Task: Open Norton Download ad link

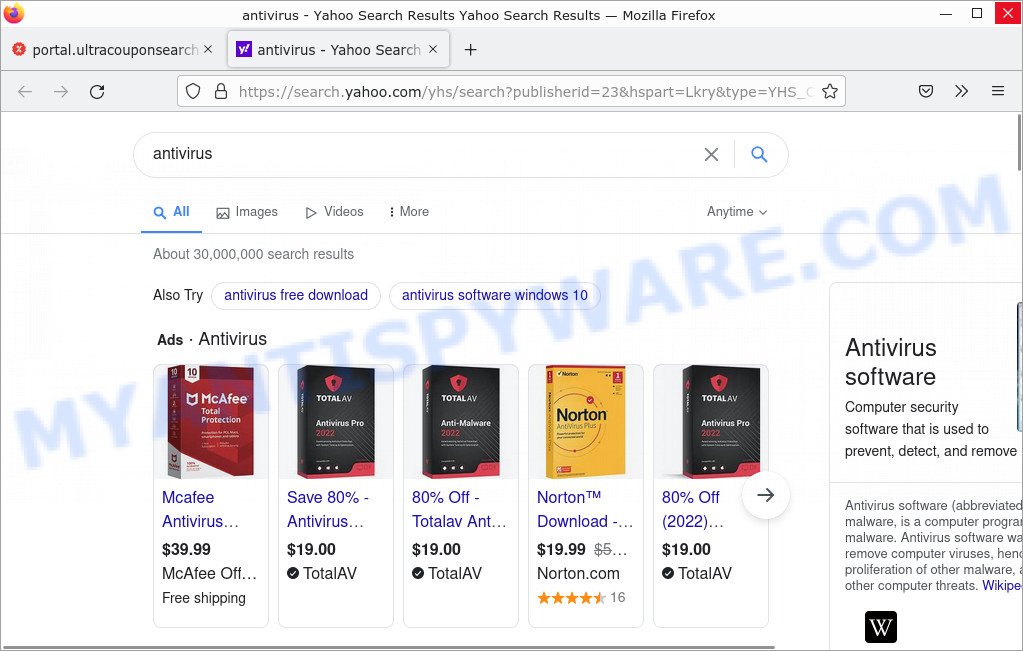Action: pyautogui.click(x=585, y=509)
